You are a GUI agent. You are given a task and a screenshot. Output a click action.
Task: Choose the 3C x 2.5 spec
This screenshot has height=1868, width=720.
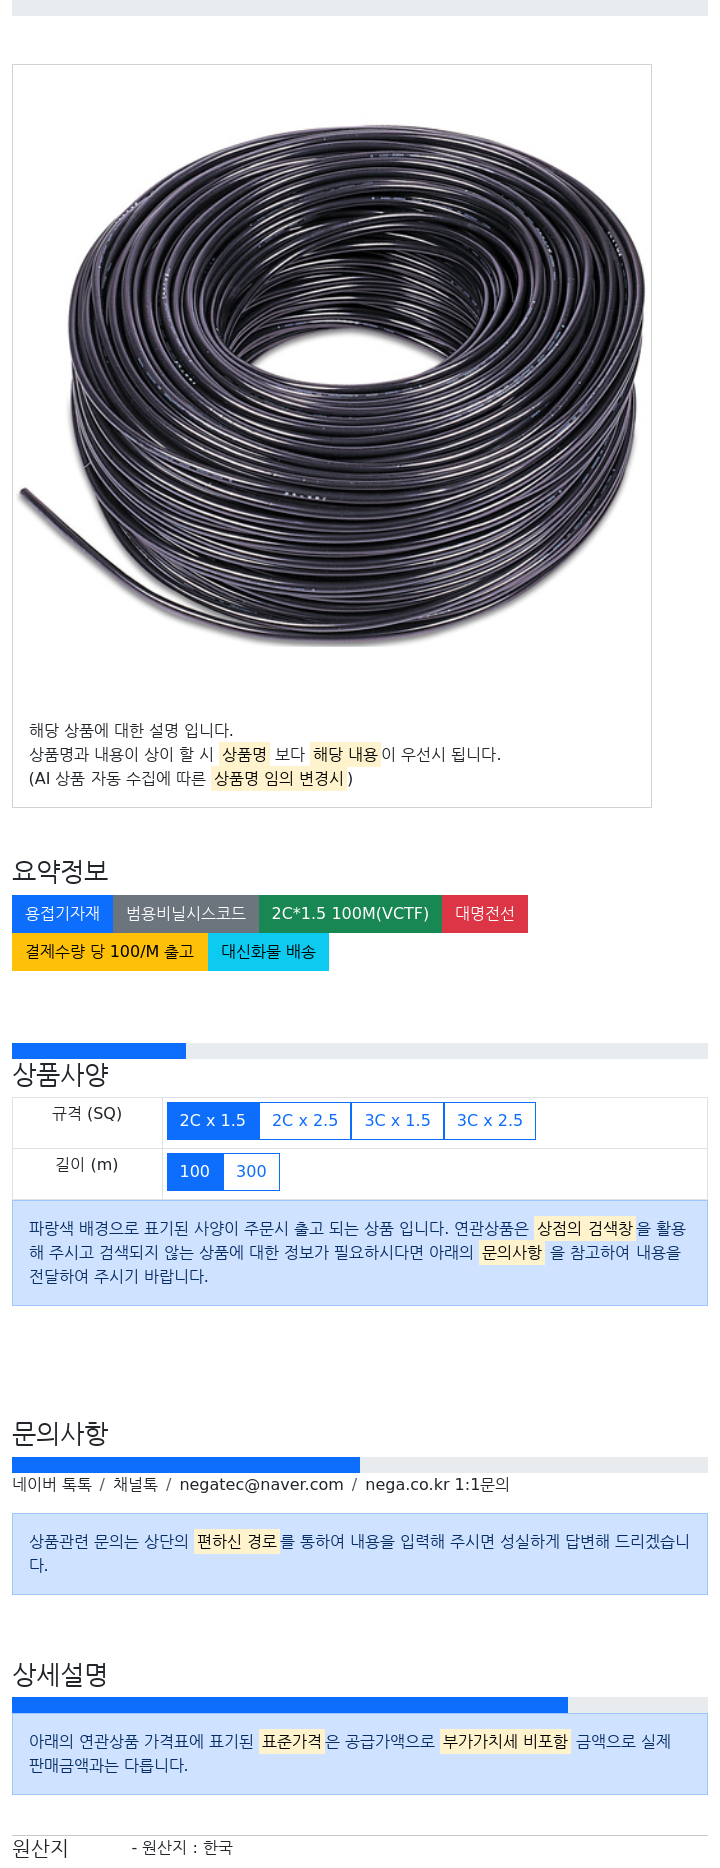click(490, 1120)
